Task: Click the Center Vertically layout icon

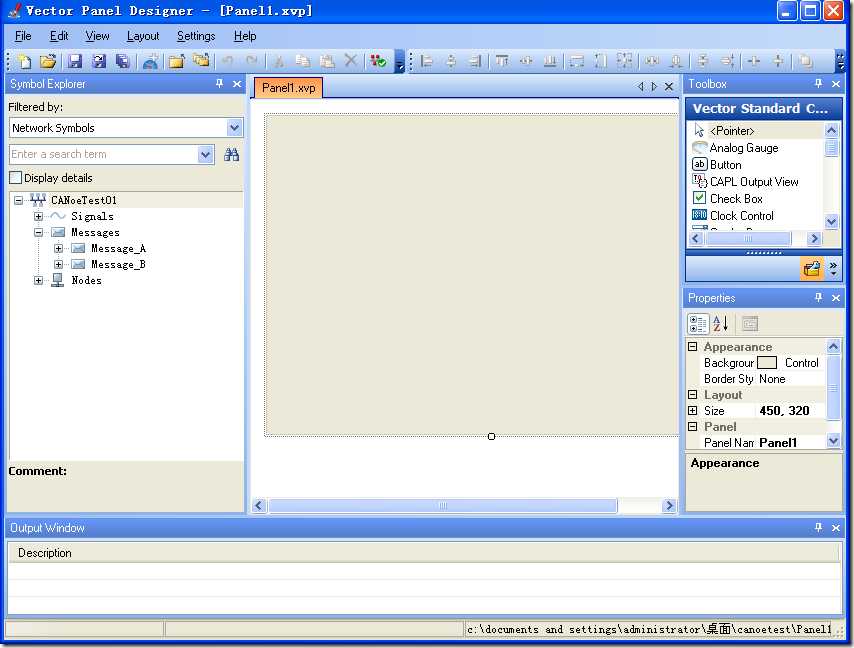Action: pos(778,62)
